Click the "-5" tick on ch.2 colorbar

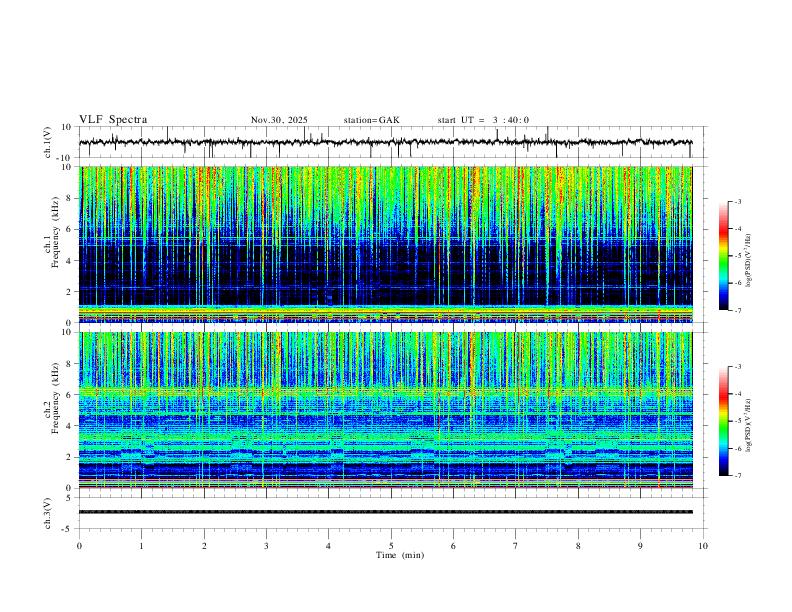point(737,421)
